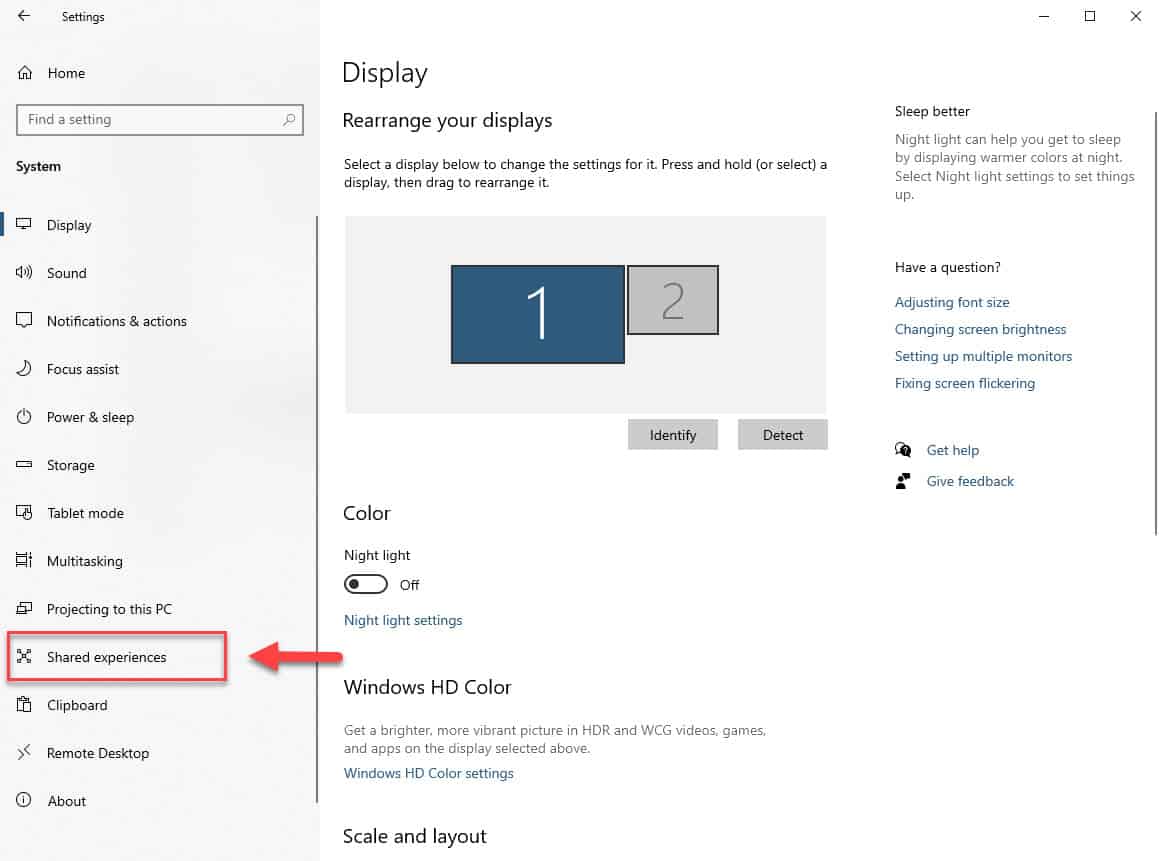Open Adjusting font size help link

click(952, 302)
